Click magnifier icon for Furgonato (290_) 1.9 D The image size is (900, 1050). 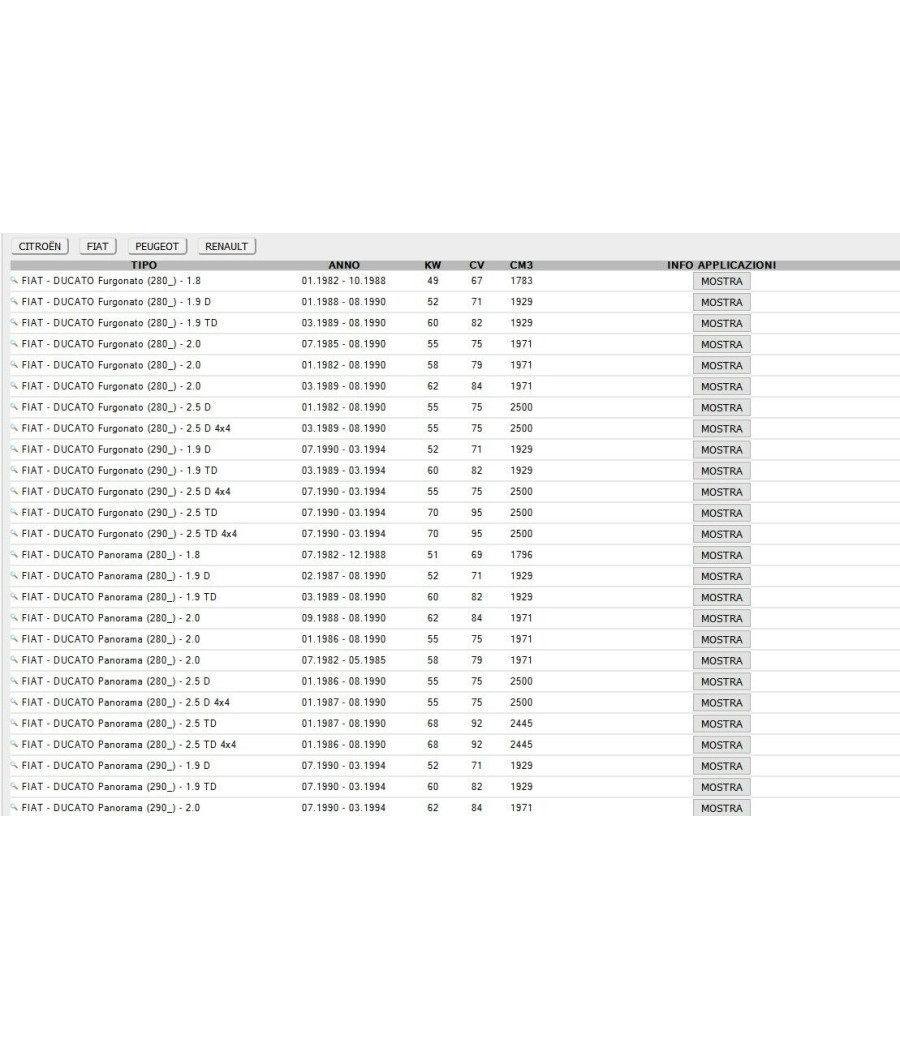coord(14,449)
